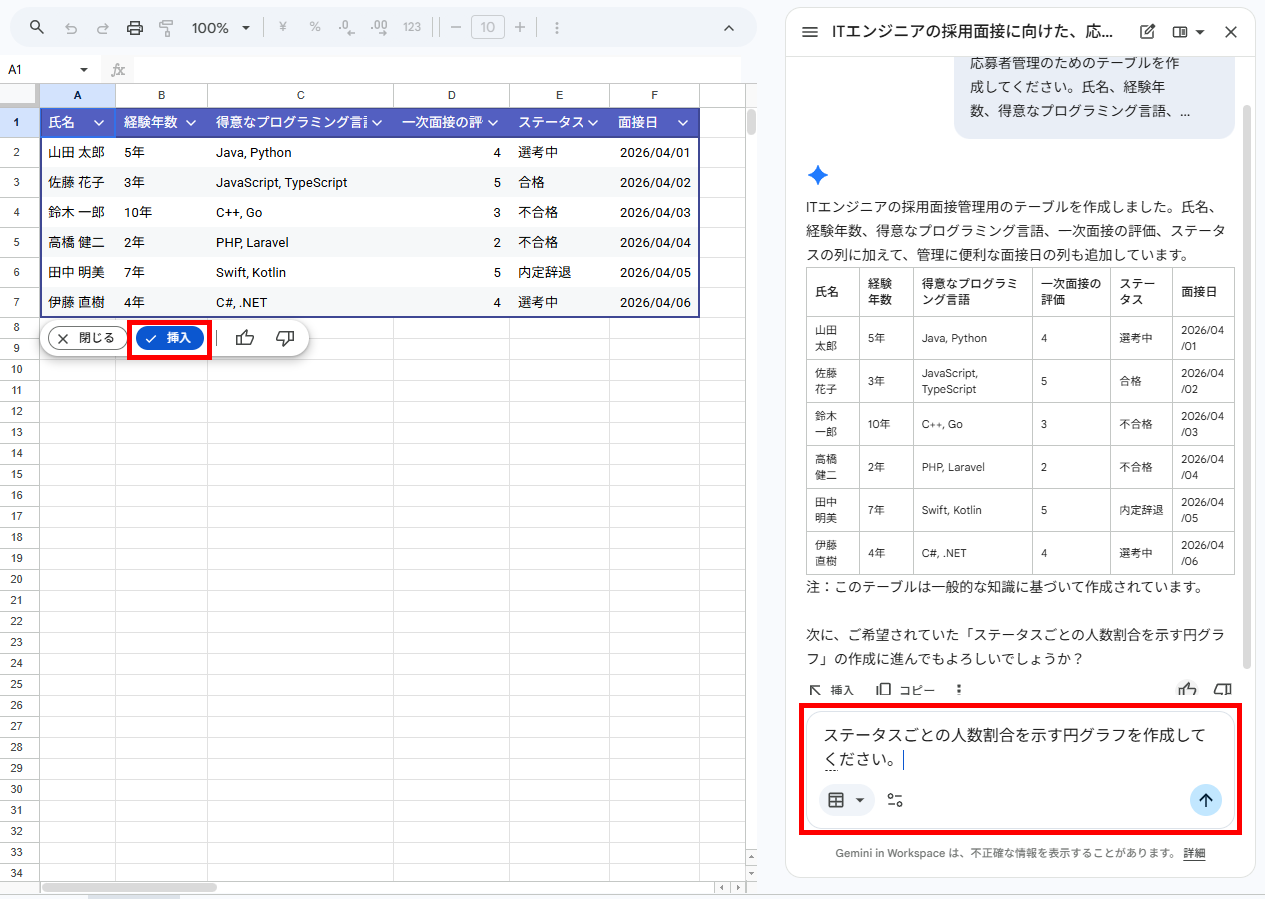Open the 詳細 link in Gemini footer
This screenshot has height=899, width=1265.
point(1194,853)
